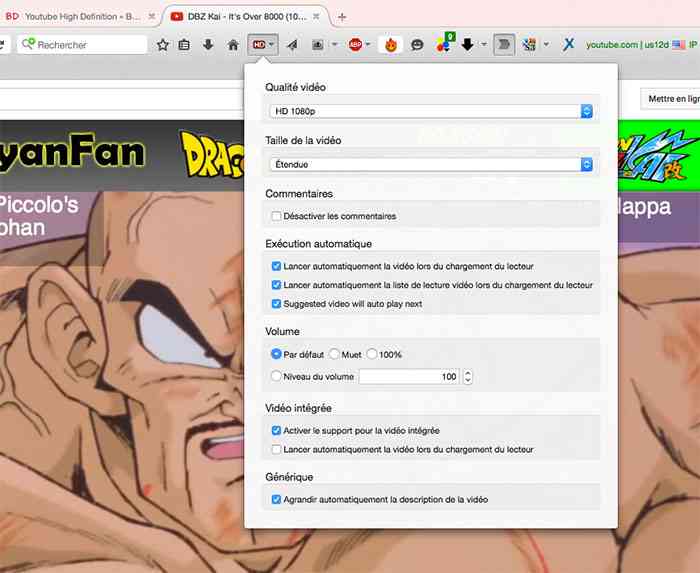Screen dimensions: 700x573
Task: Go to home page icon
Action: click(x=233, y=45)
